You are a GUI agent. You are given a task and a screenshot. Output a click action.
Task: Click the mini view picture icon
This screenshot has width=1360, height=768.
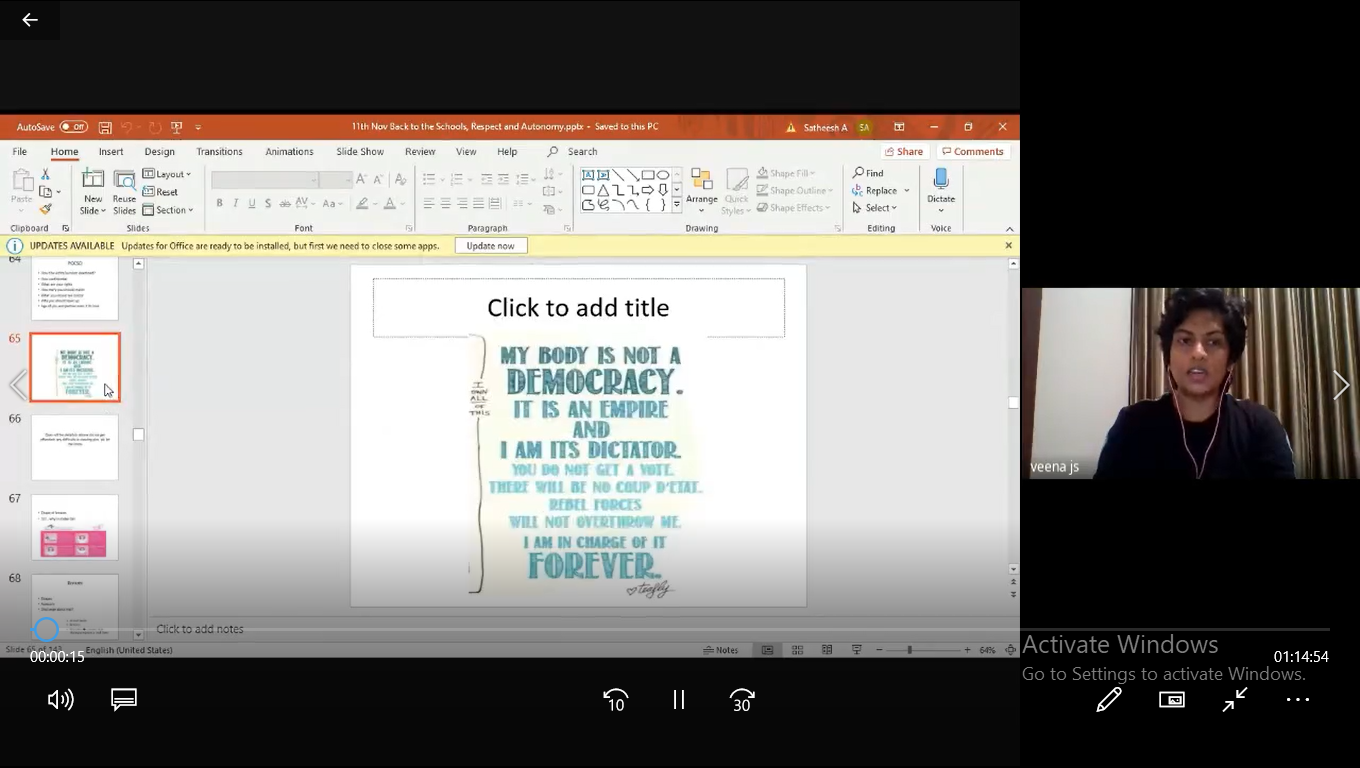tap(1172, 699)
